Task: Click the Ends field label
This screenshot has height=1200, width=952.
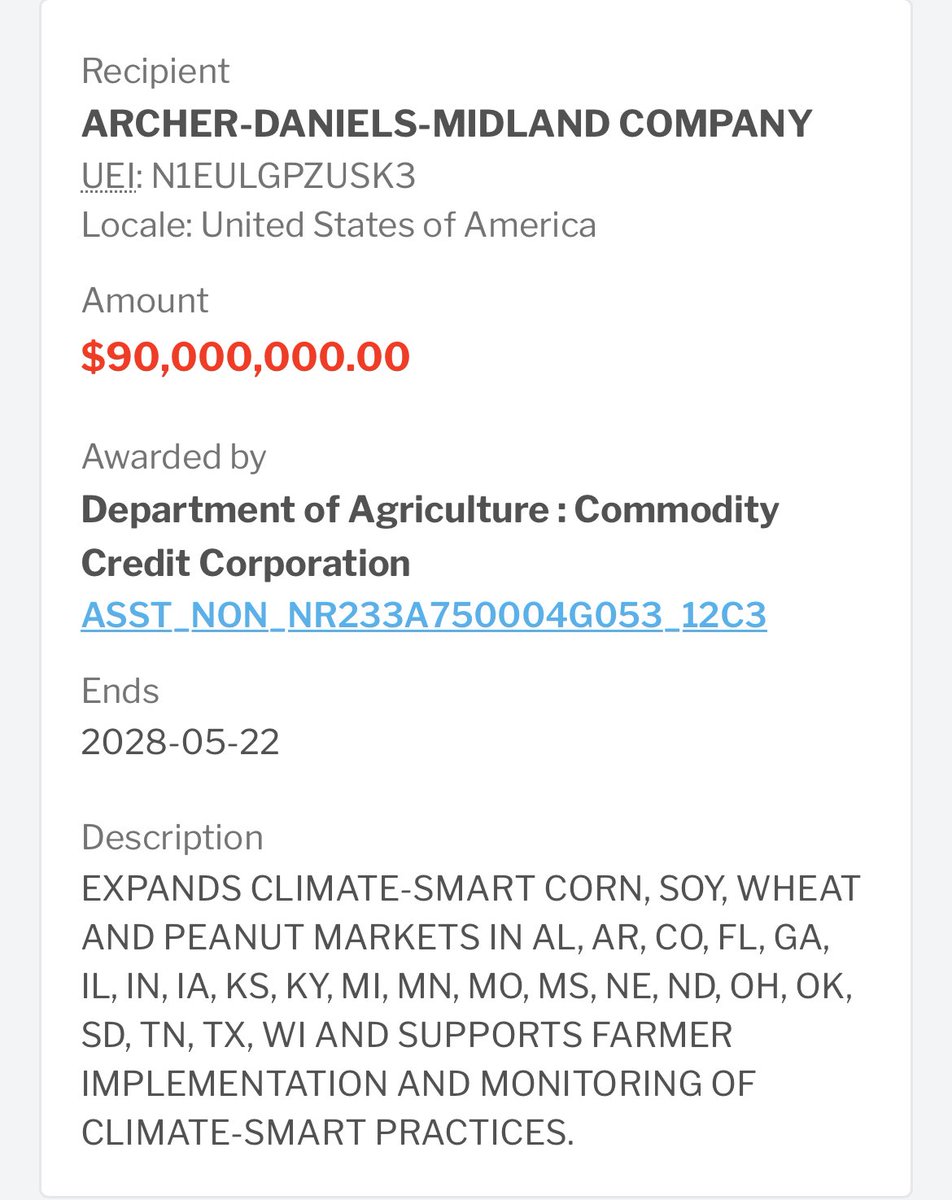Action: click(120, 691)
